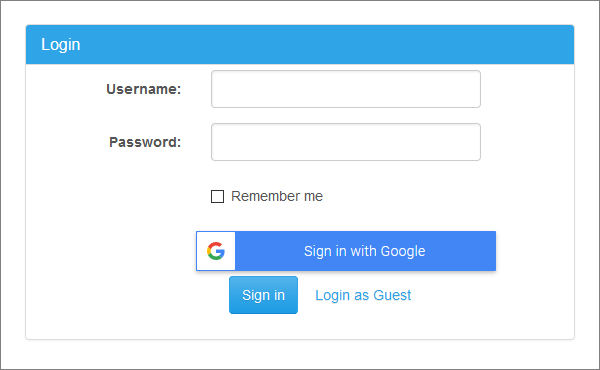Choose Google authentication via white G tile
The height and width of the screenshot is (370, 600).
(216, 251)
